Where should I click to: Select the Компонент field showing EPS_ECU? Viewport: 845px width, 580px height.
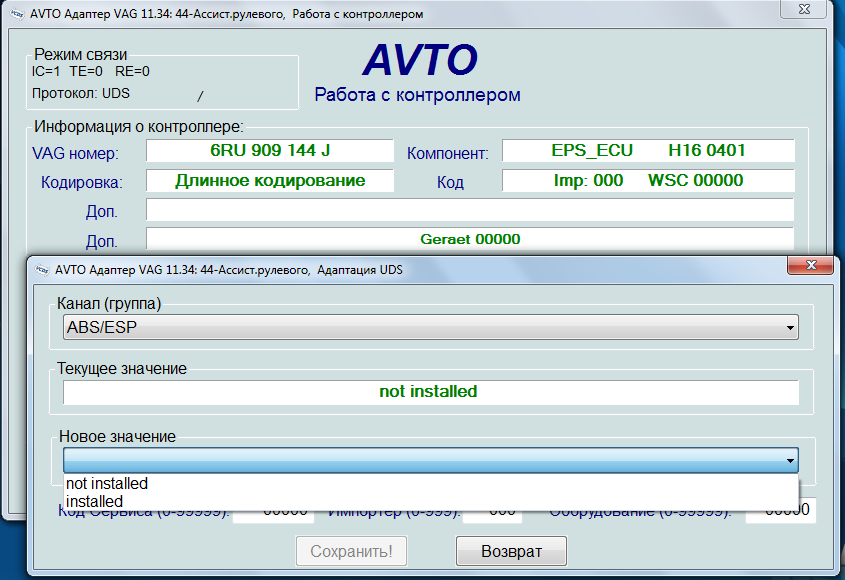coord(648,151)
